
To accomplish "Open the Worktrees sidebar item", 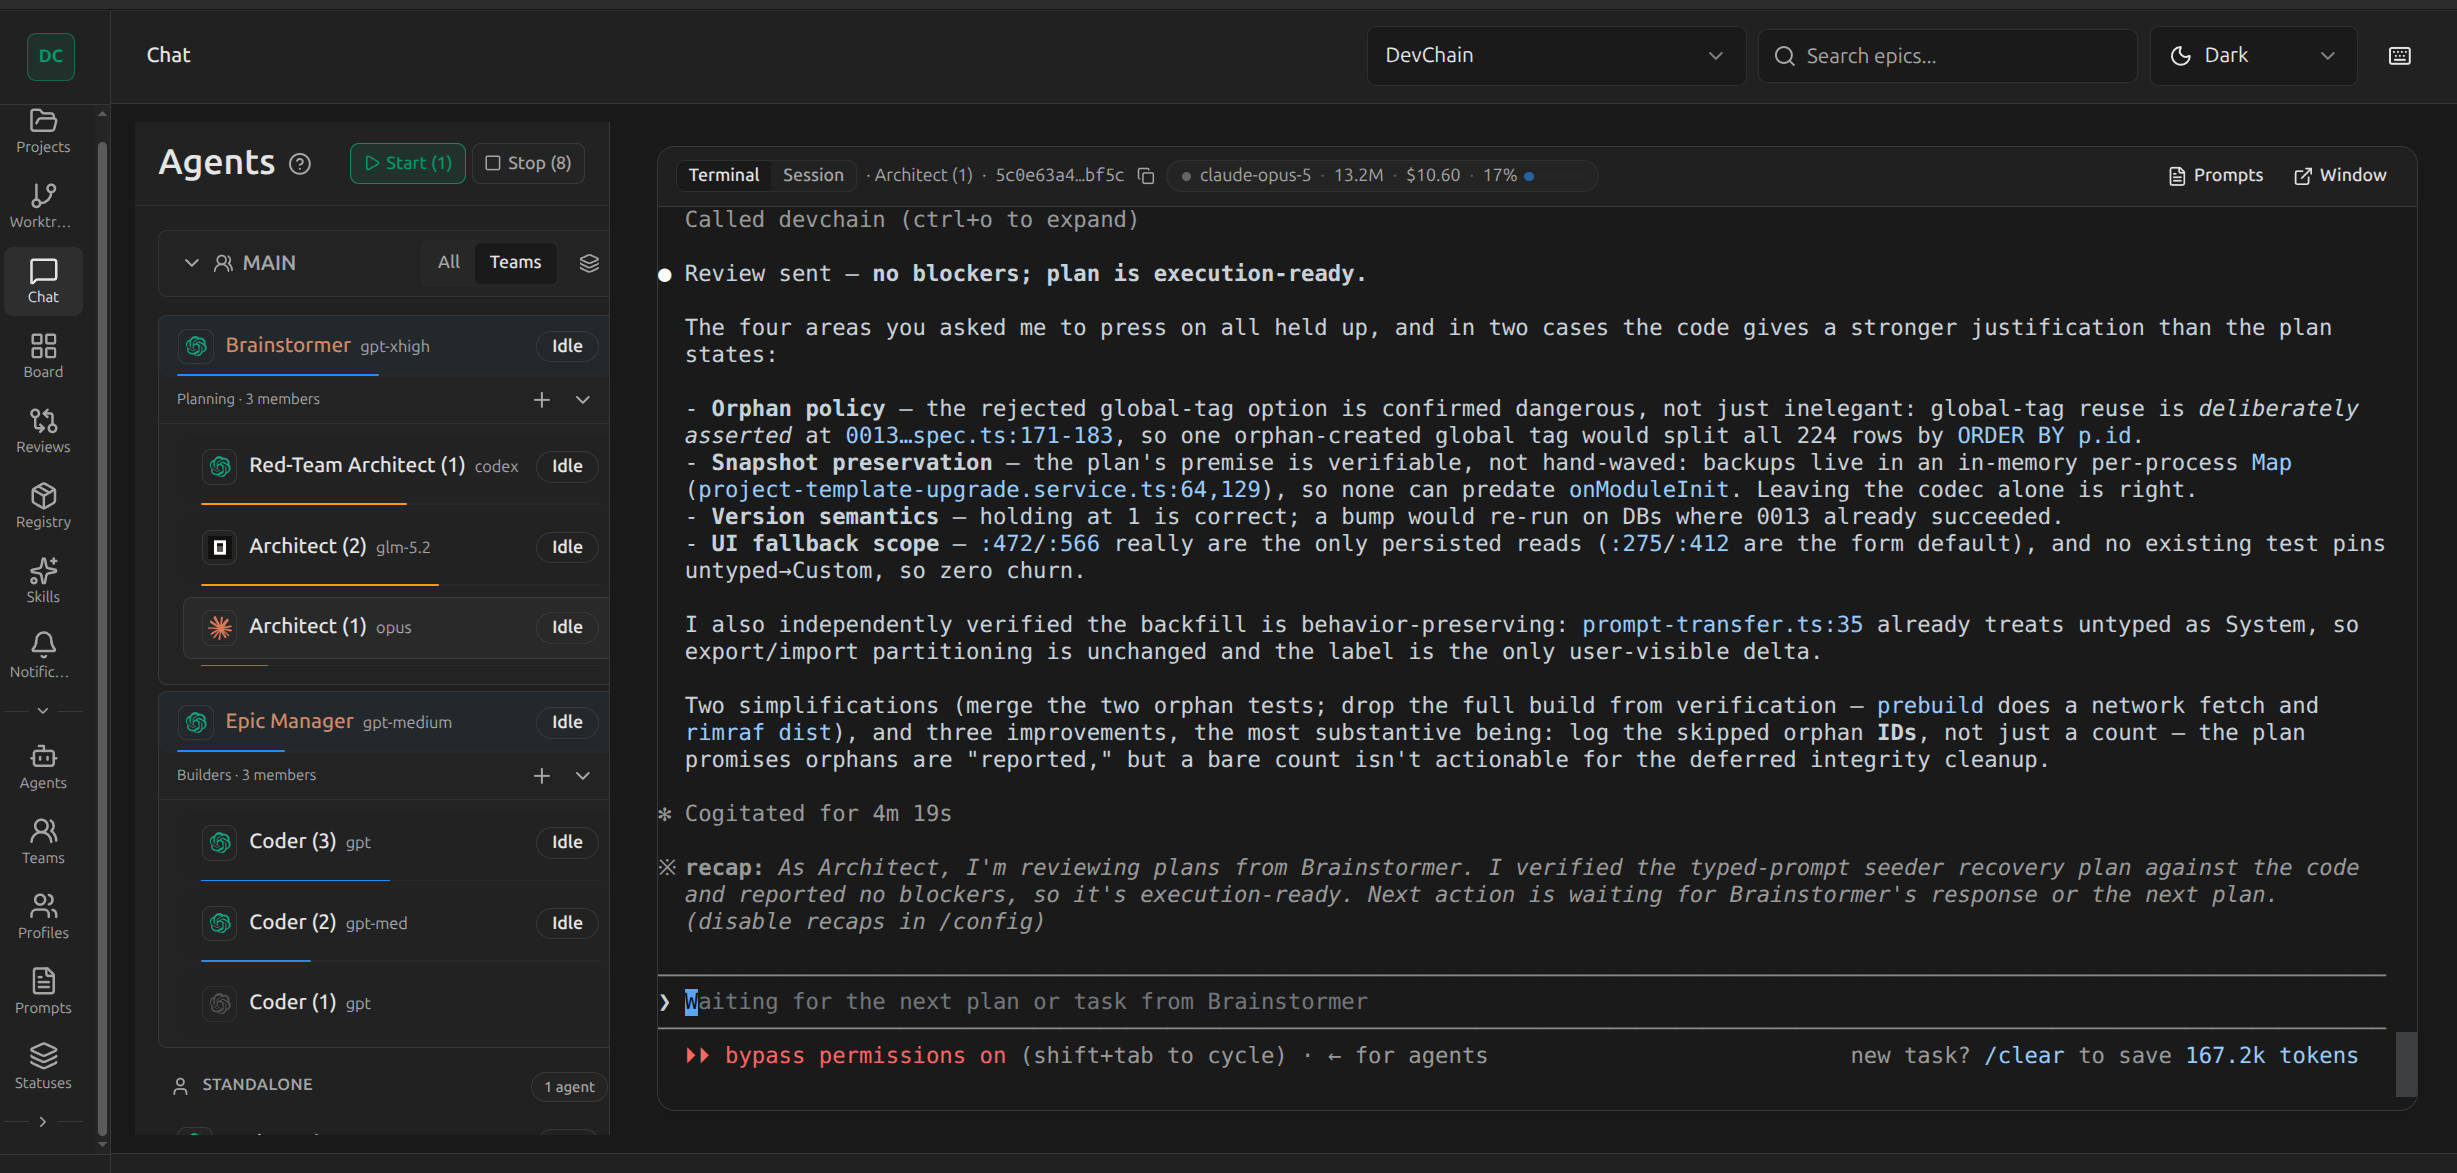I will (x=43, y=206).
